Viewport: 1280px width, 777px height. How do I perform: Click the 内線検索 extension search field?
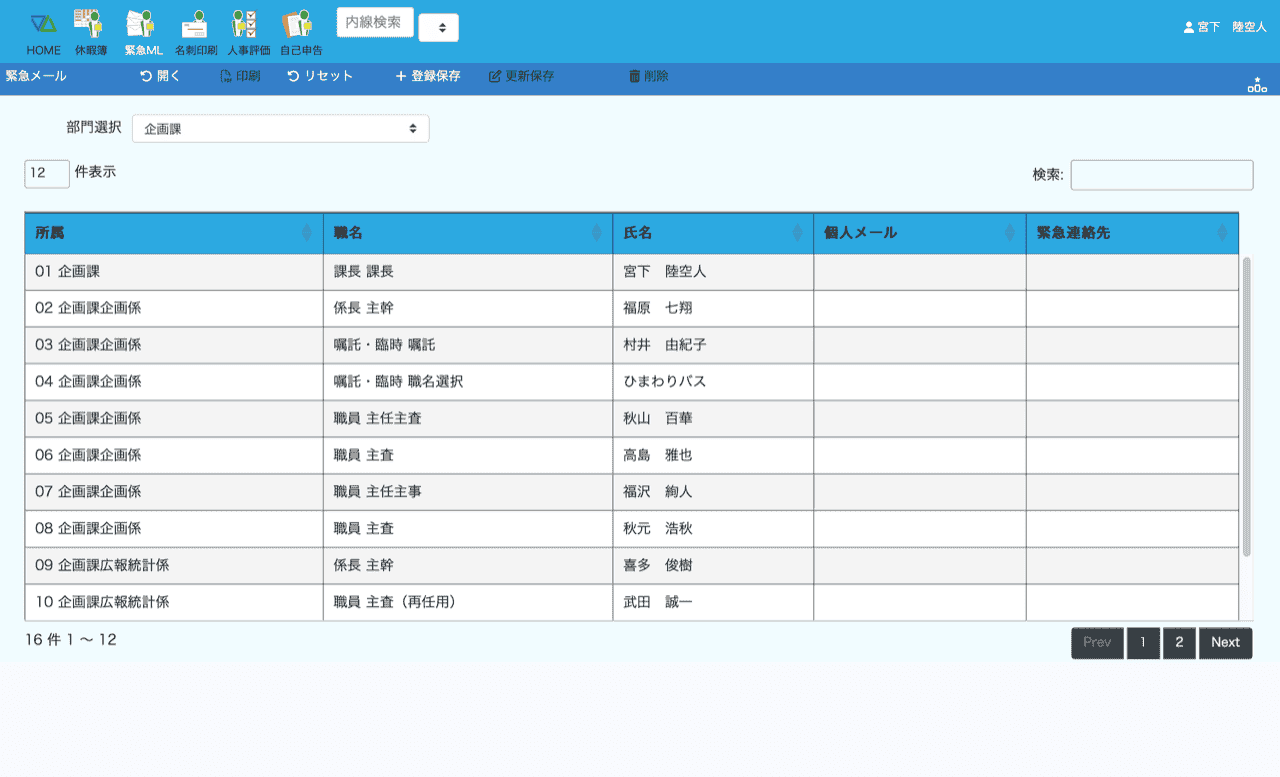pos(375,22)
